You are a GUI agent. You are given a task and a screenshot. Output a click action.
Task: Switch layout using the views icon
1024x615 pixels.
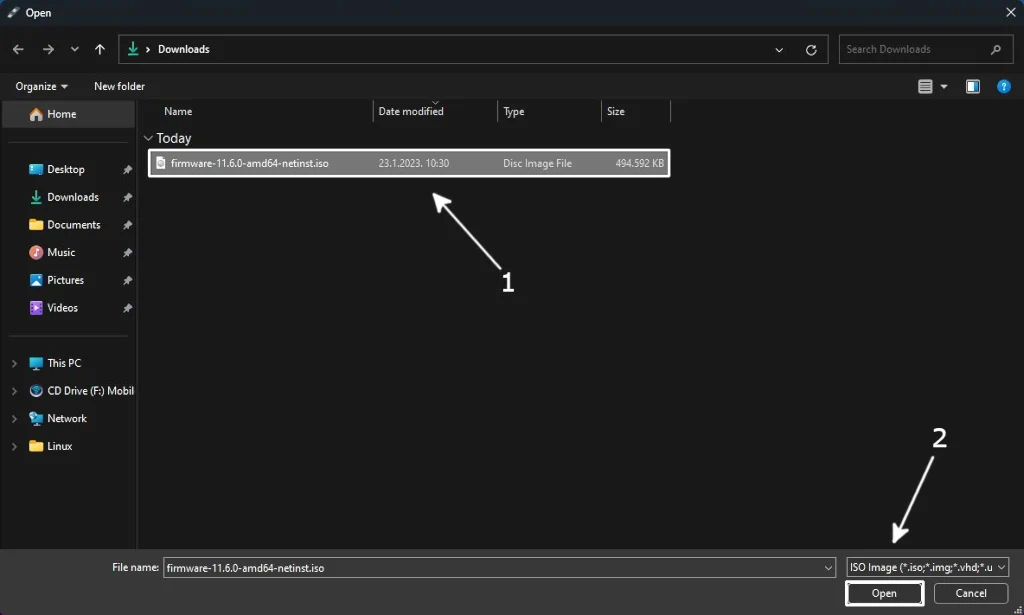[x=926, y=86]
